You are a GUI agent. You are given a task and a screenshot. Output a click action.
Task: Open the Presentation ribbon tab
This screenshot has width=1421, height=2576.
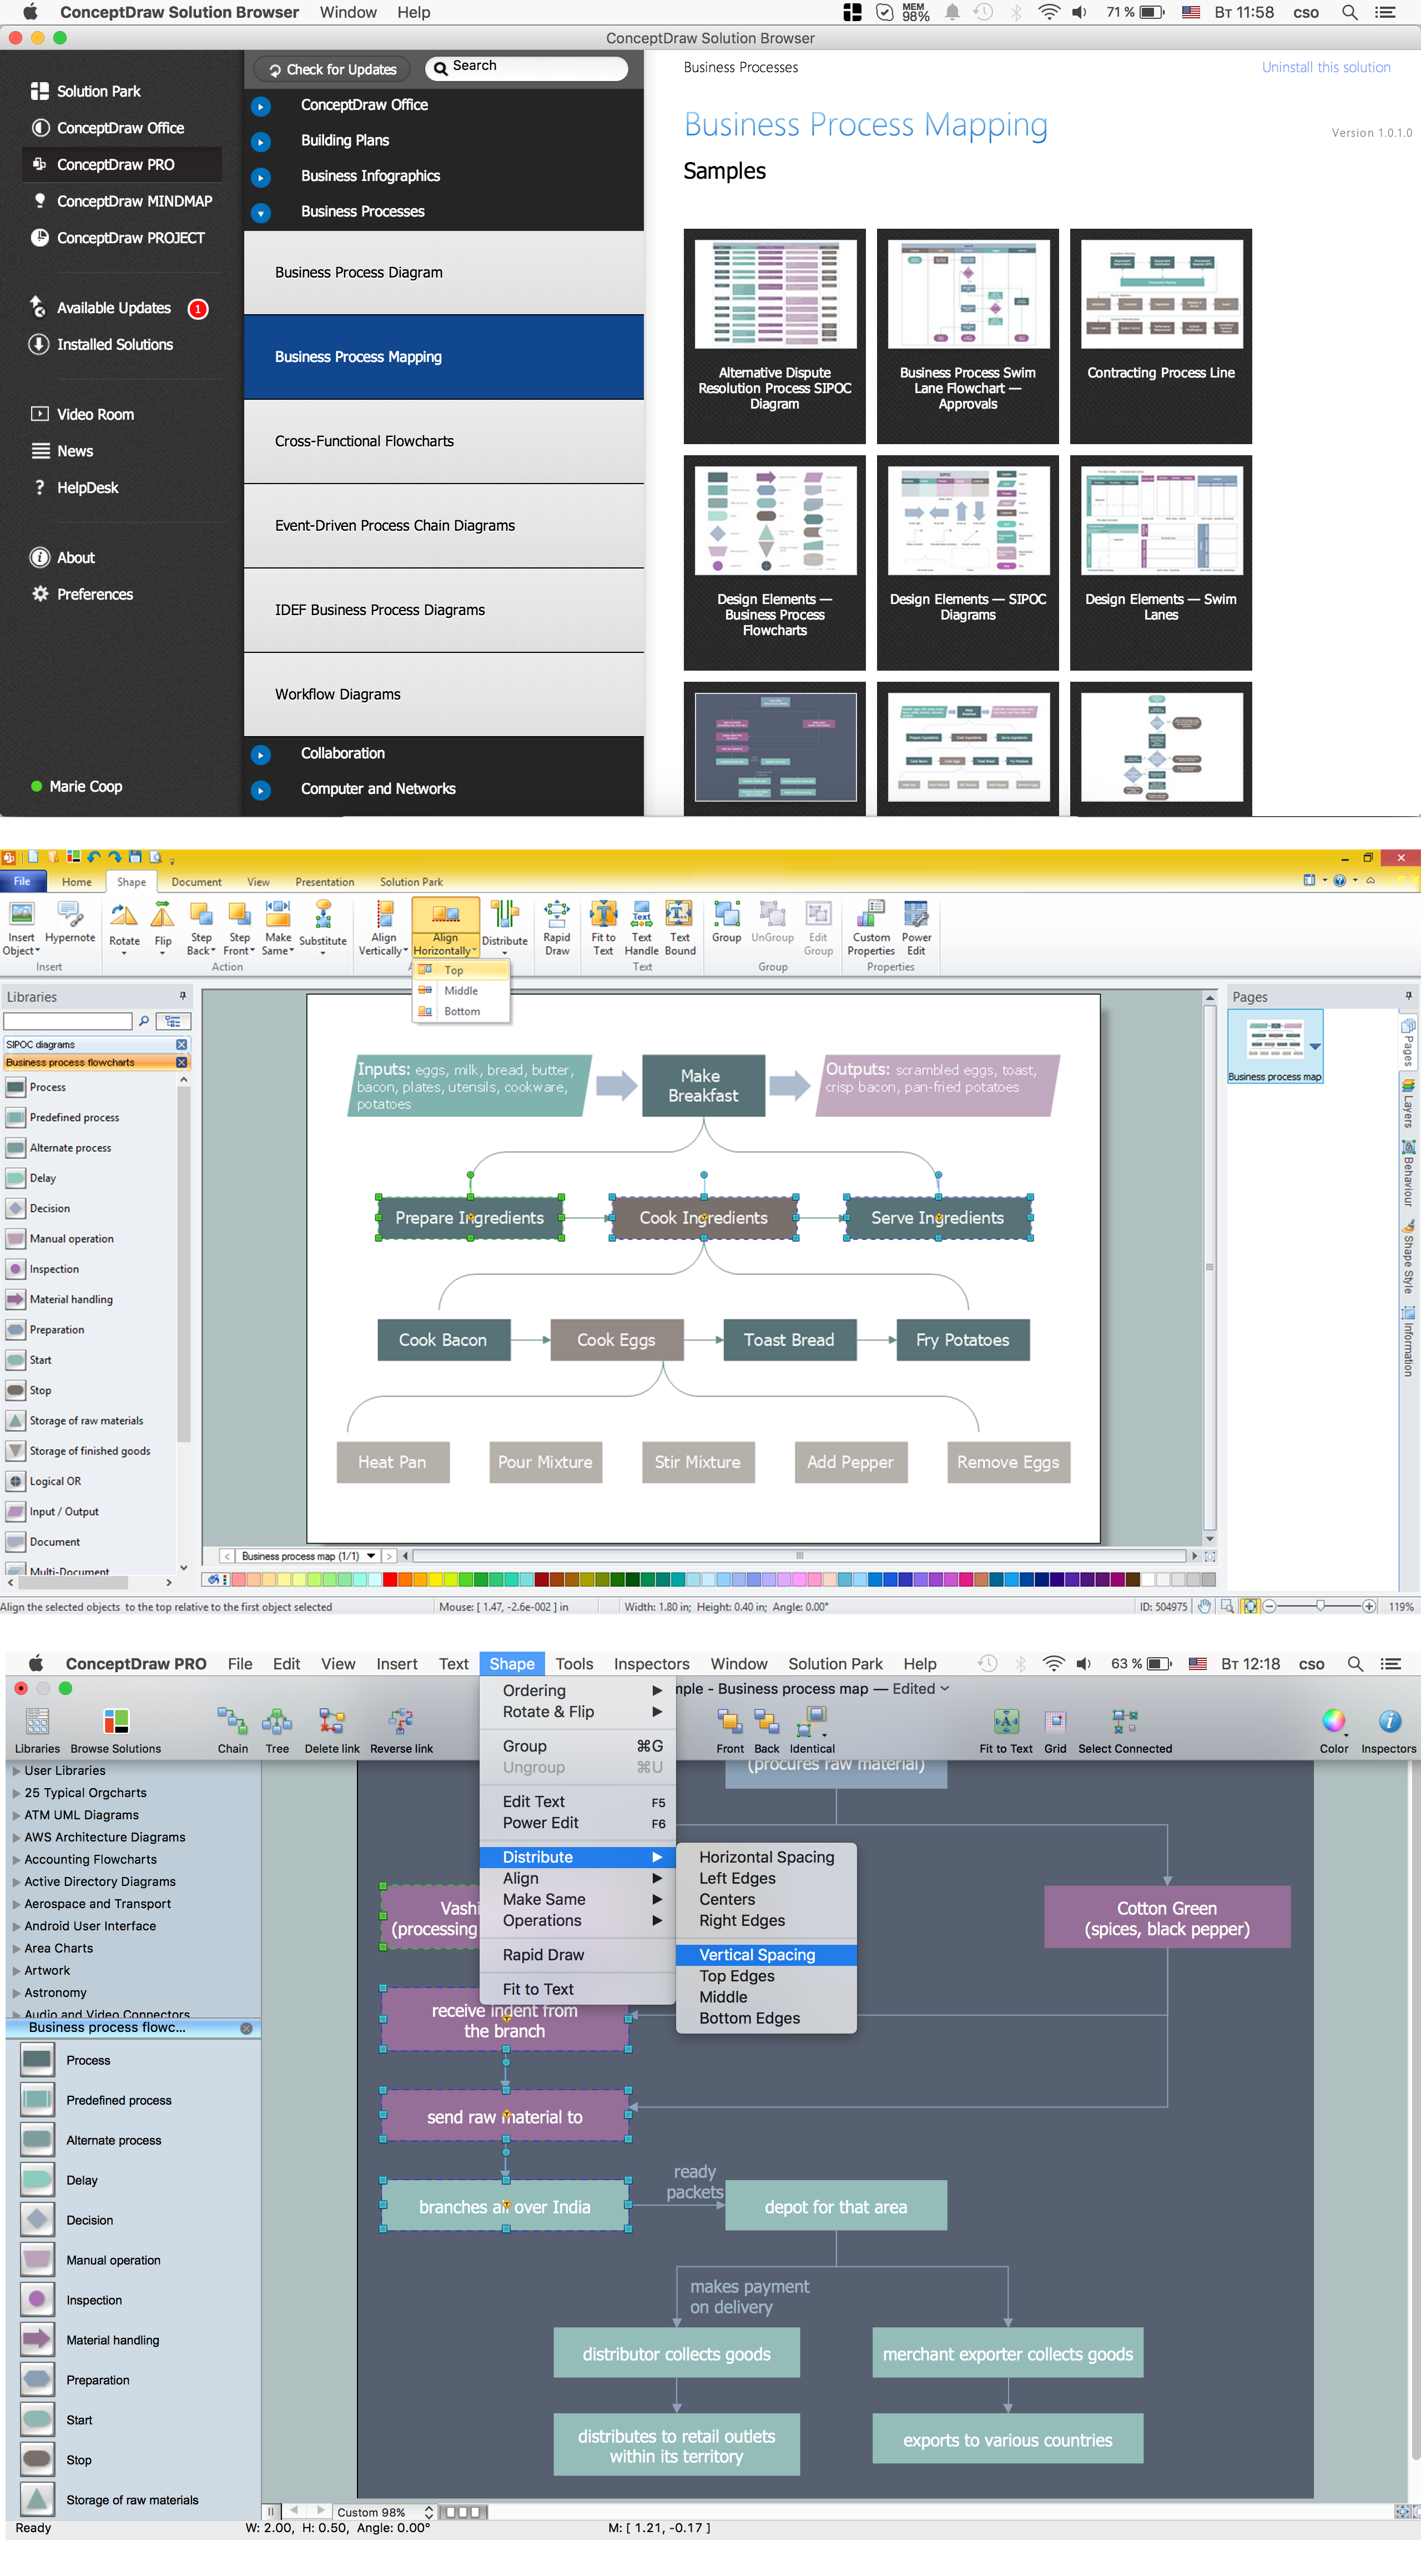(324, 882)
